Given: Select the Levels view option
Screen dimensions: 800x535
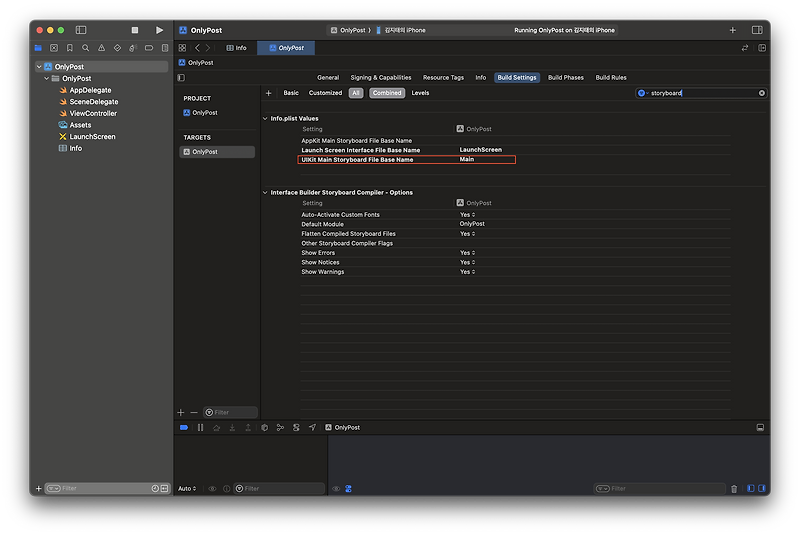Looking at the screenshot, I should (420, 93).
